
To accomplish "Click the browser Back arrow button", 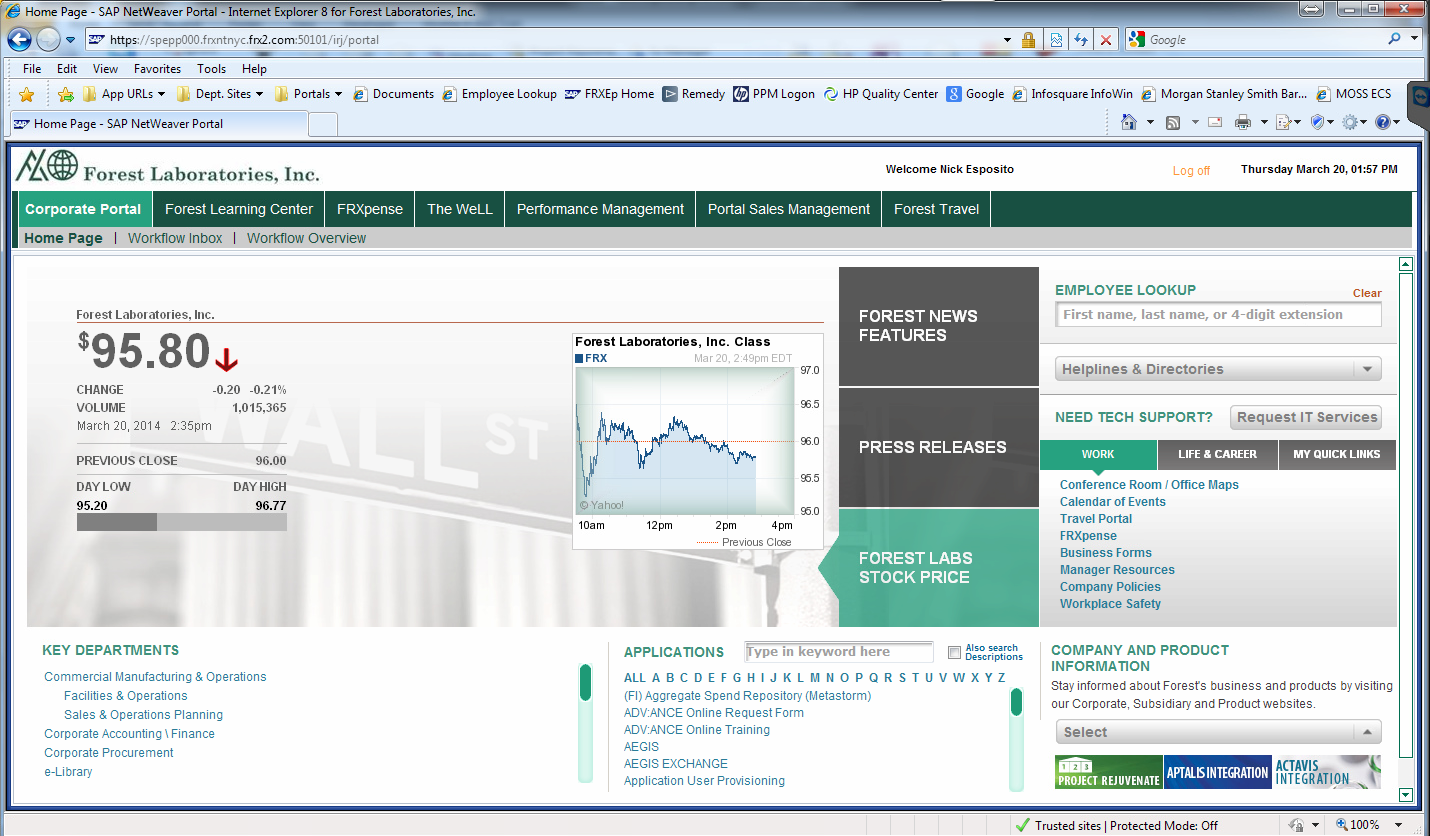I will click(20, 40).
